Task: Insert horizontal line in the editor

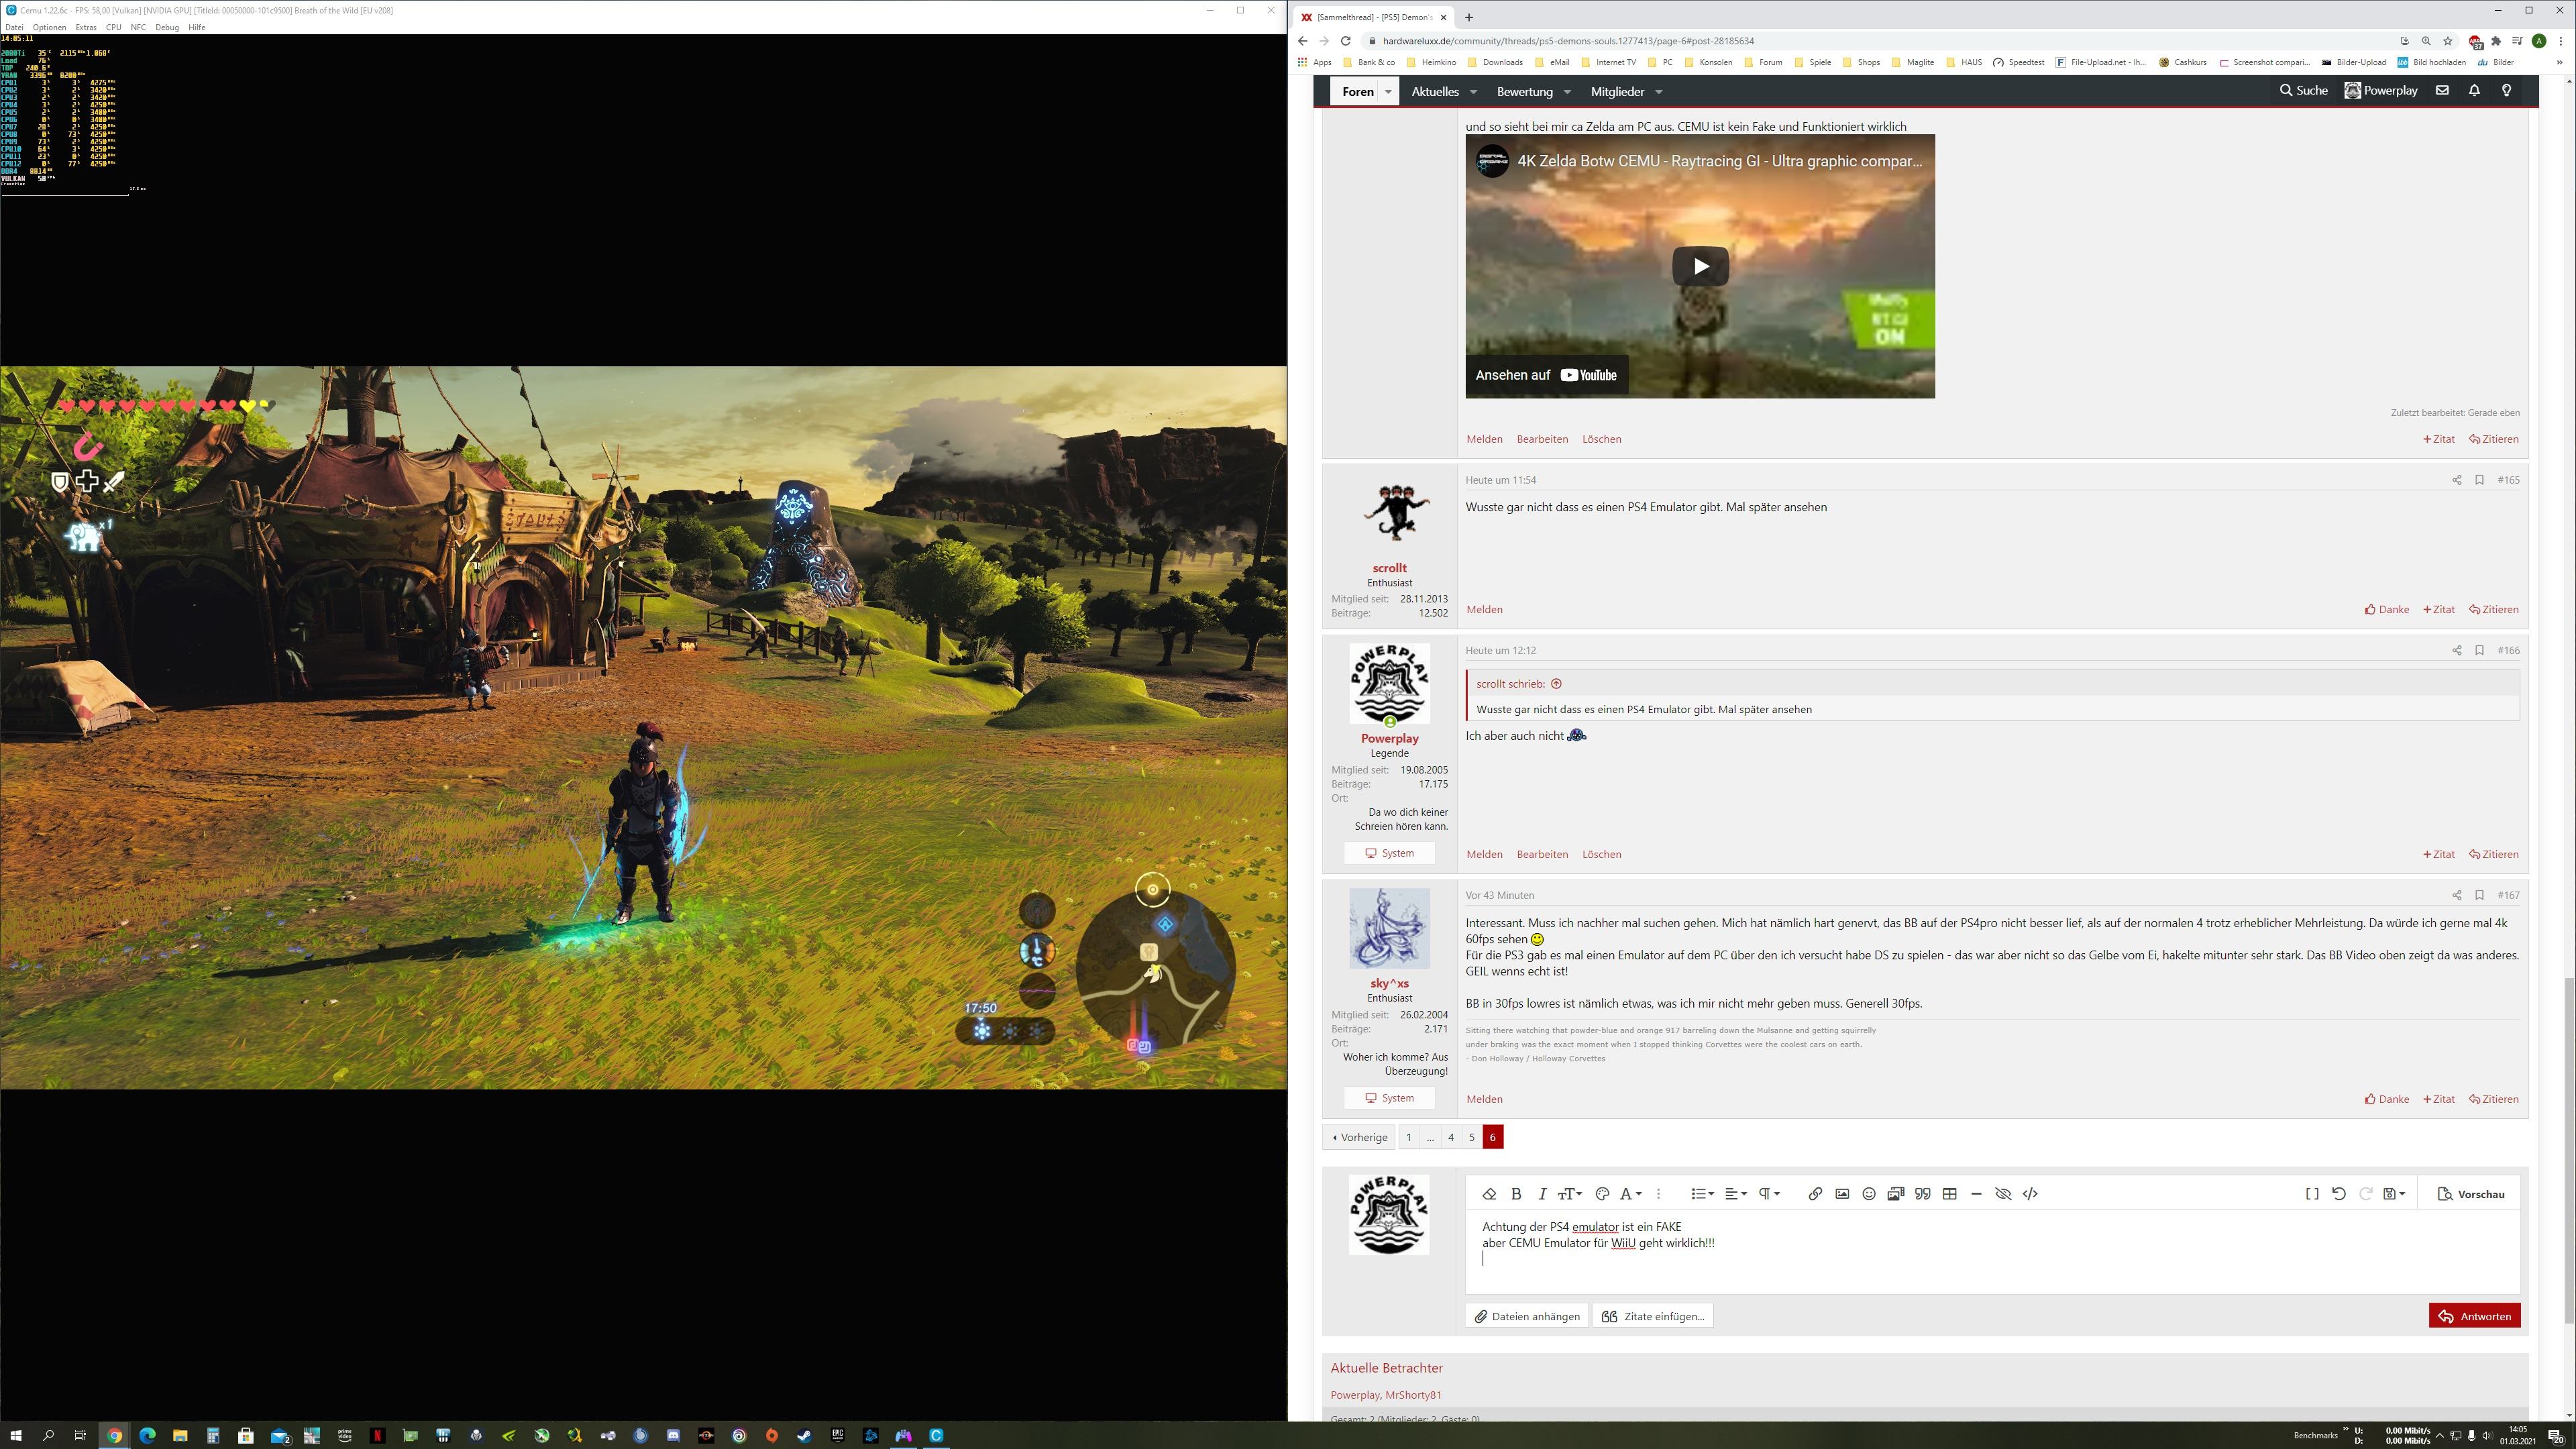Action: pos(1976,1194)
